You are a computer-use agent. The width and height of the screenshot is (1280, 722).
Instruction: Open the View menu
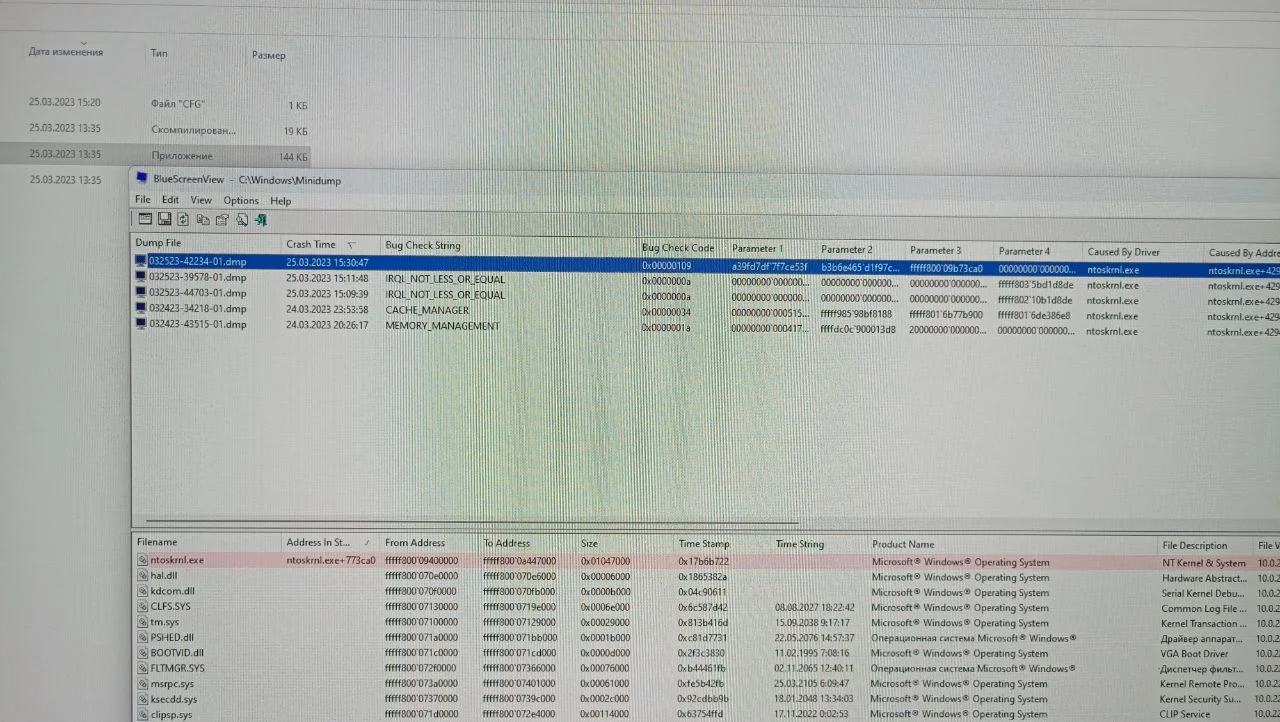click(201, 200)
